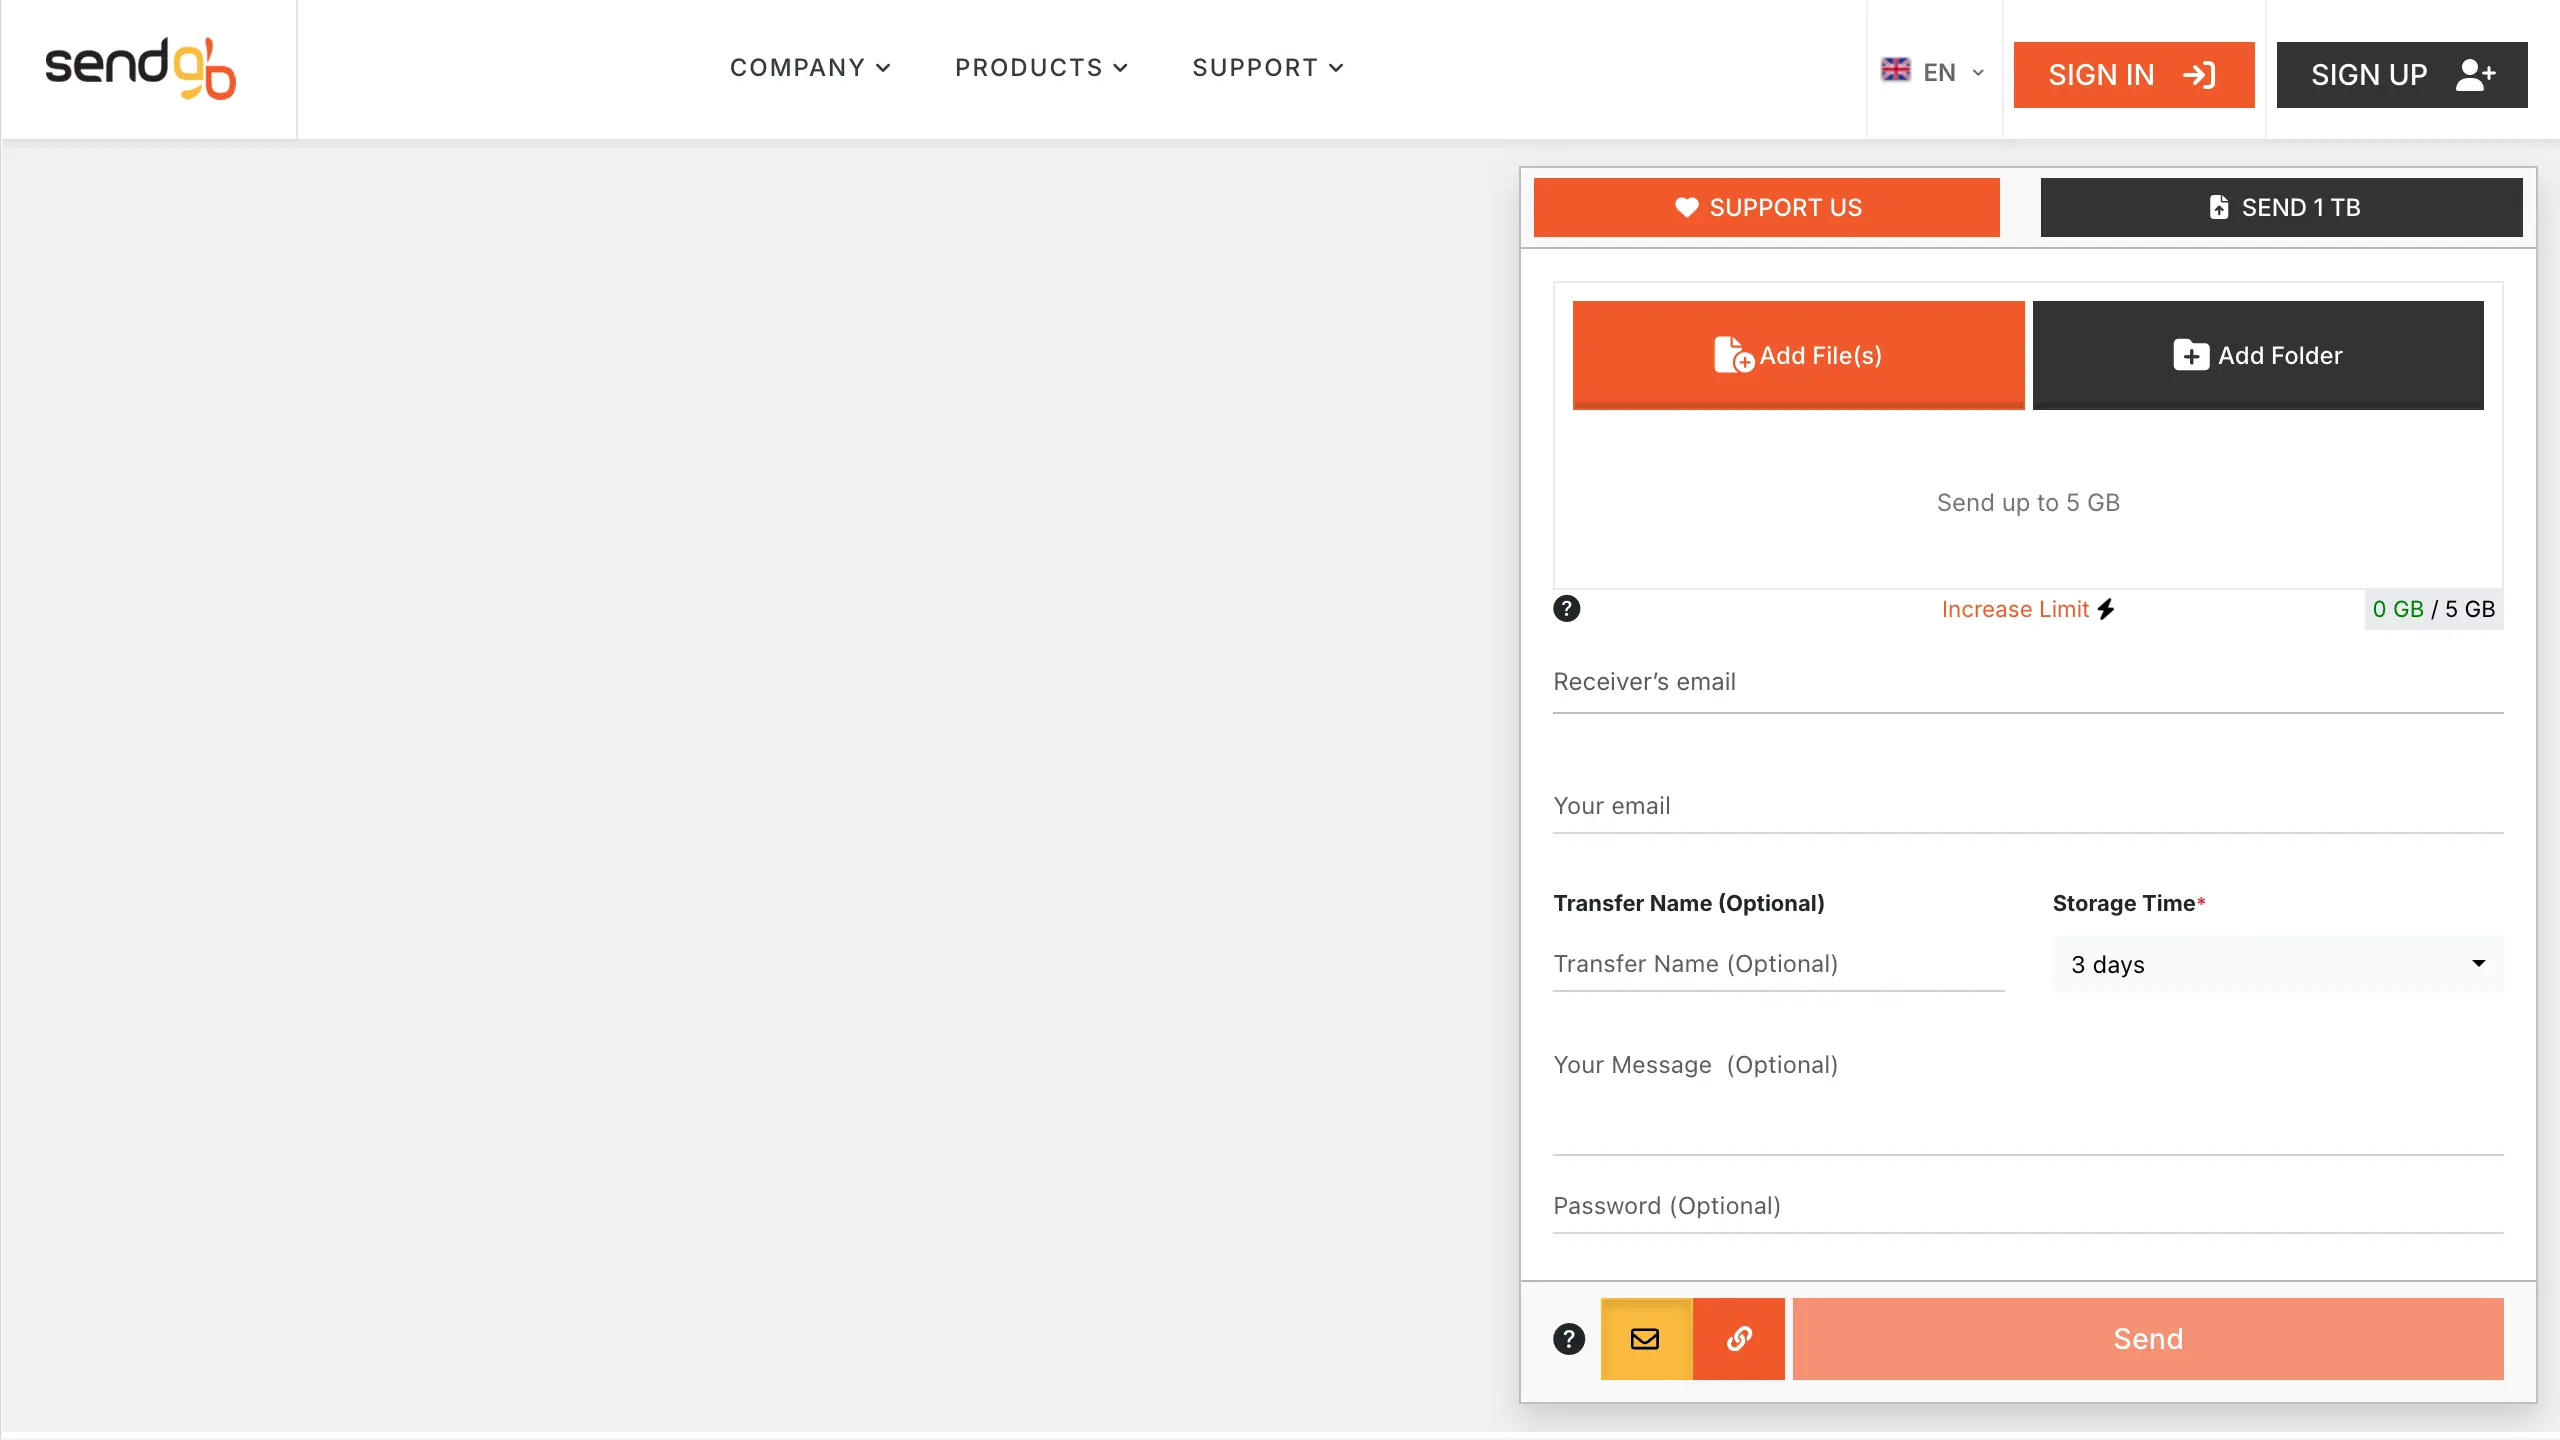Click the help icon next to send options

click(x=1567, y=1339)
